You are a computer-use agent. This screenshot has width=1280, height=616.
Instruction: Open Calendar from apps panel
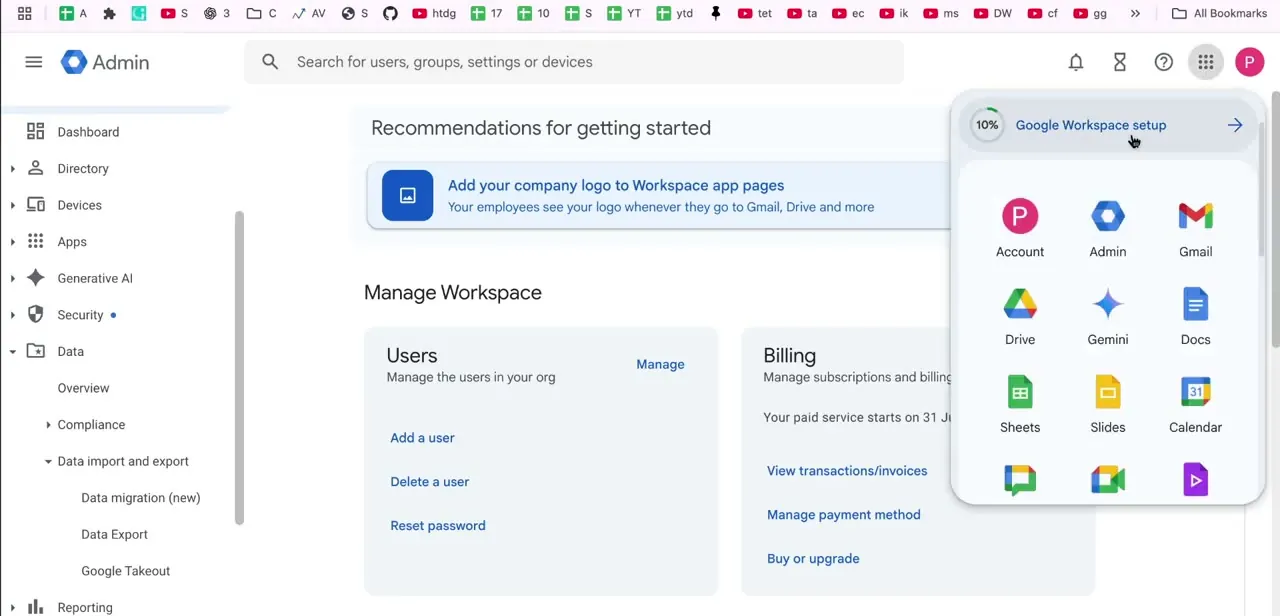[x=1196, y=405]
